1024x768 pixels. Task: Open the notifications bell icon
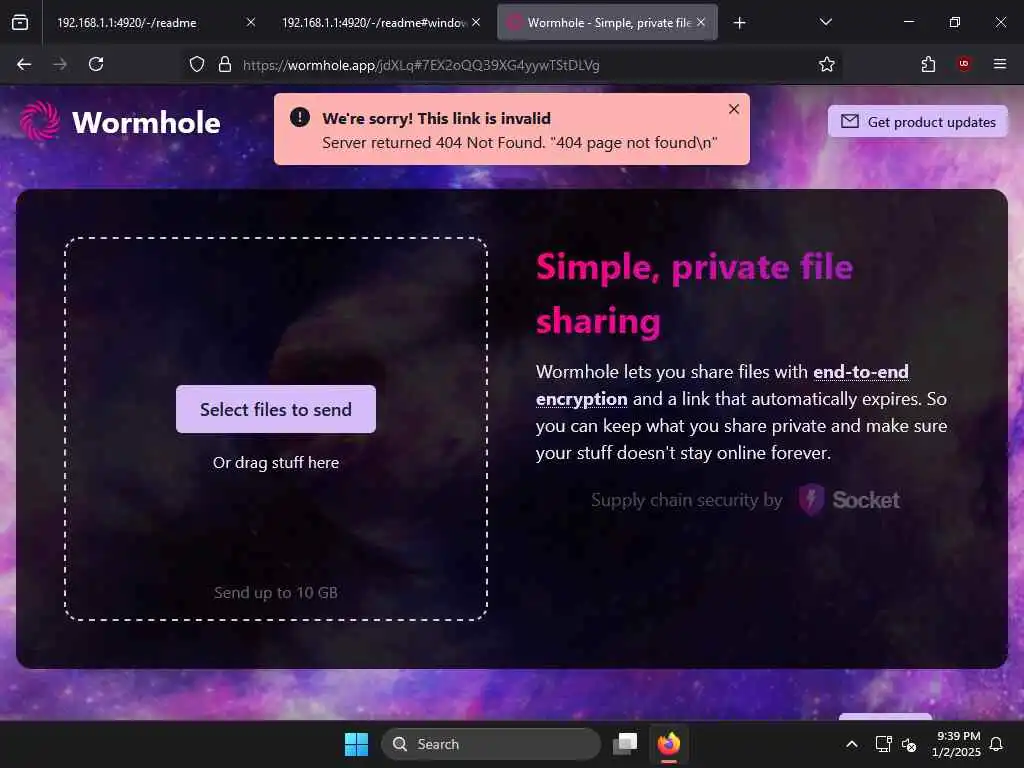pyautogui.click(x=997, y=744)
